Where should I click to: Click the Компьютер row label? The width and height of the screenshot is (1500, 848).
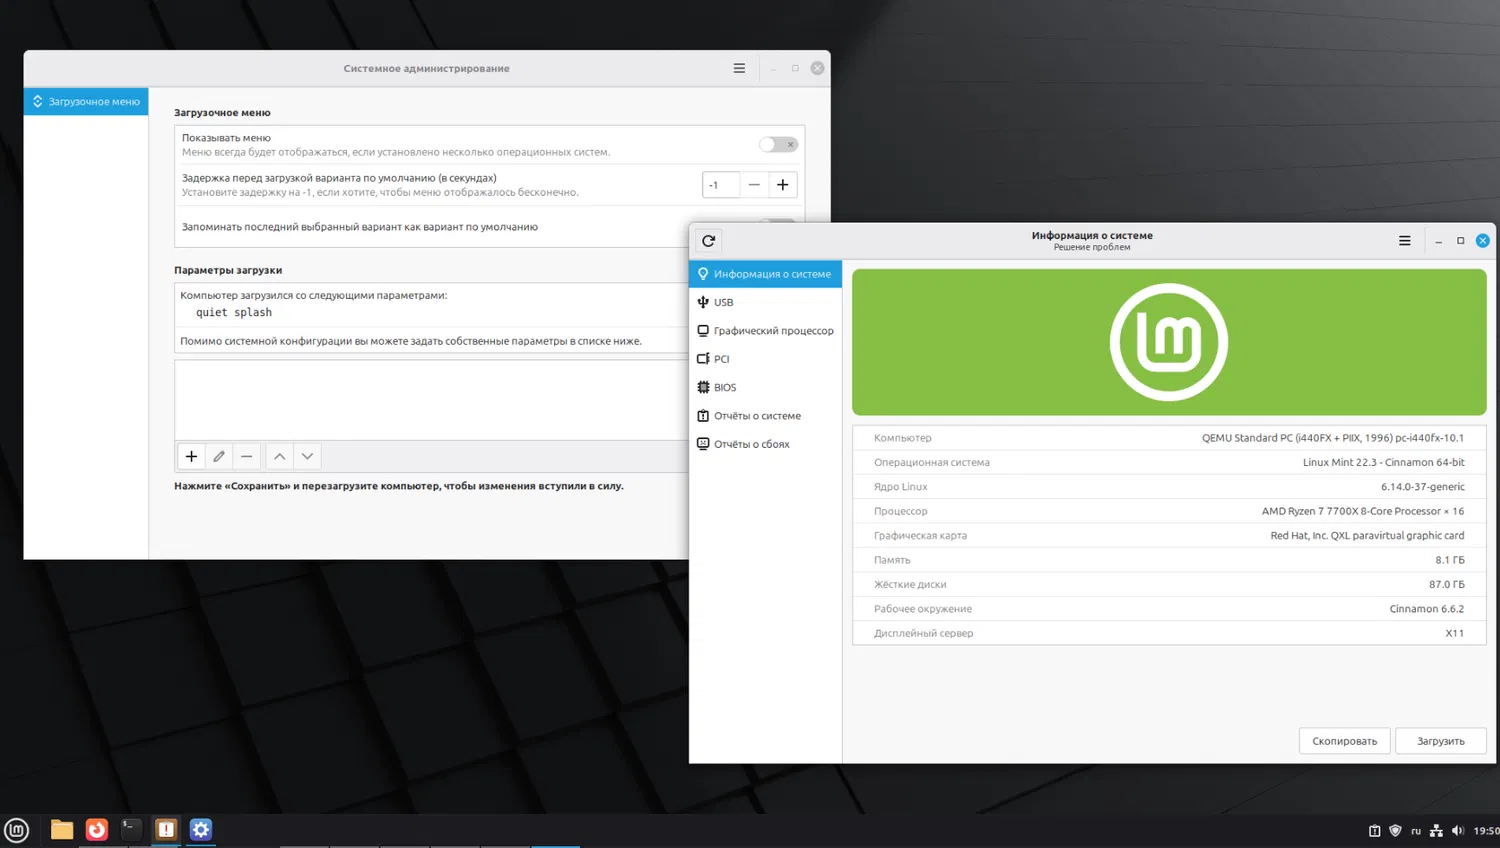click(x=903, y=438)
